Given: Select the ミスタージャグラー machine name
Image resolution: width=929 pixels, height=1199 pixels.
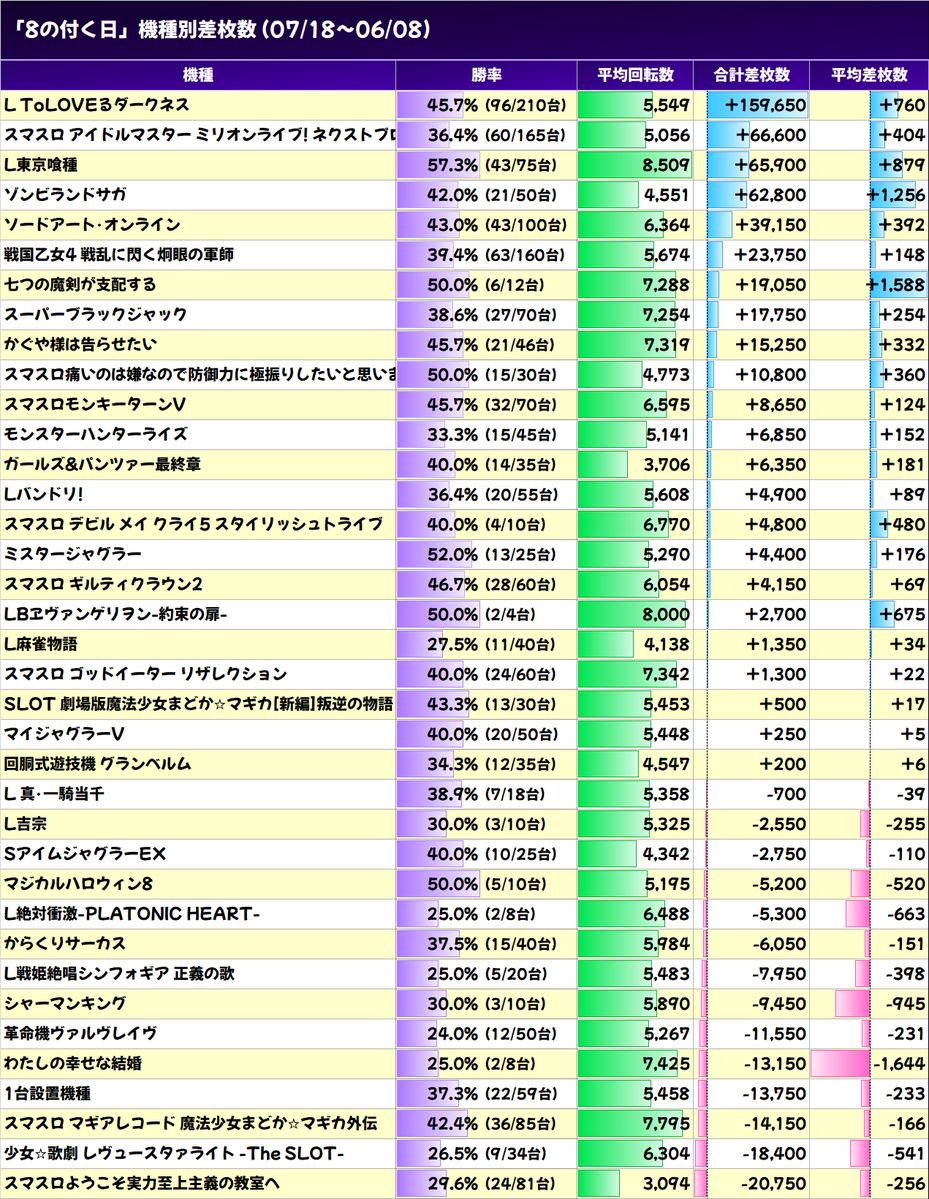Looking at the screenshot, I should (x=73, y=554).
